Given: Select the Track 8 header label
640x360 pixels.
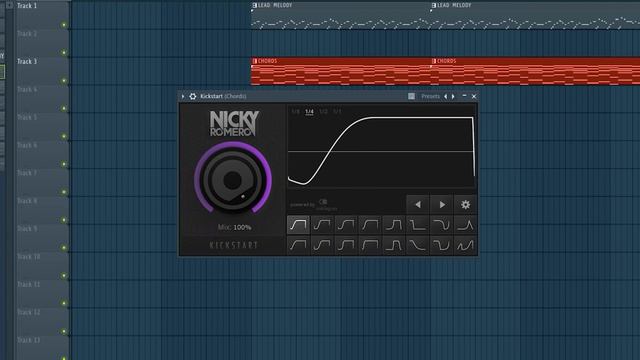Looking at the screenshot, I should [27, 201].
